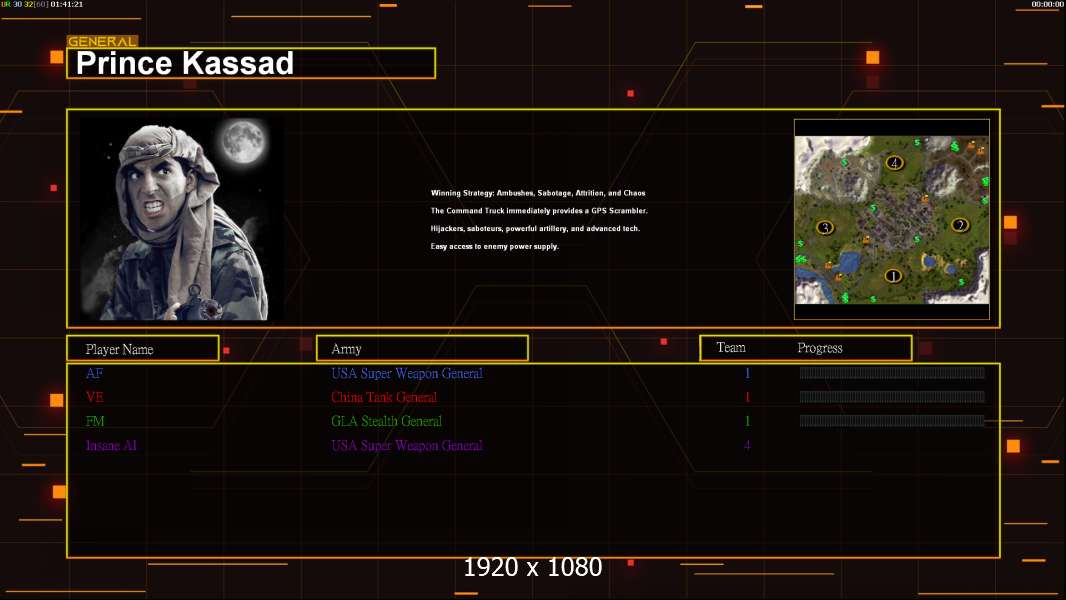The image size is (1066, 600).
Task: Click the 00:00:00 timer at top right
Action: pos(1047,4)
